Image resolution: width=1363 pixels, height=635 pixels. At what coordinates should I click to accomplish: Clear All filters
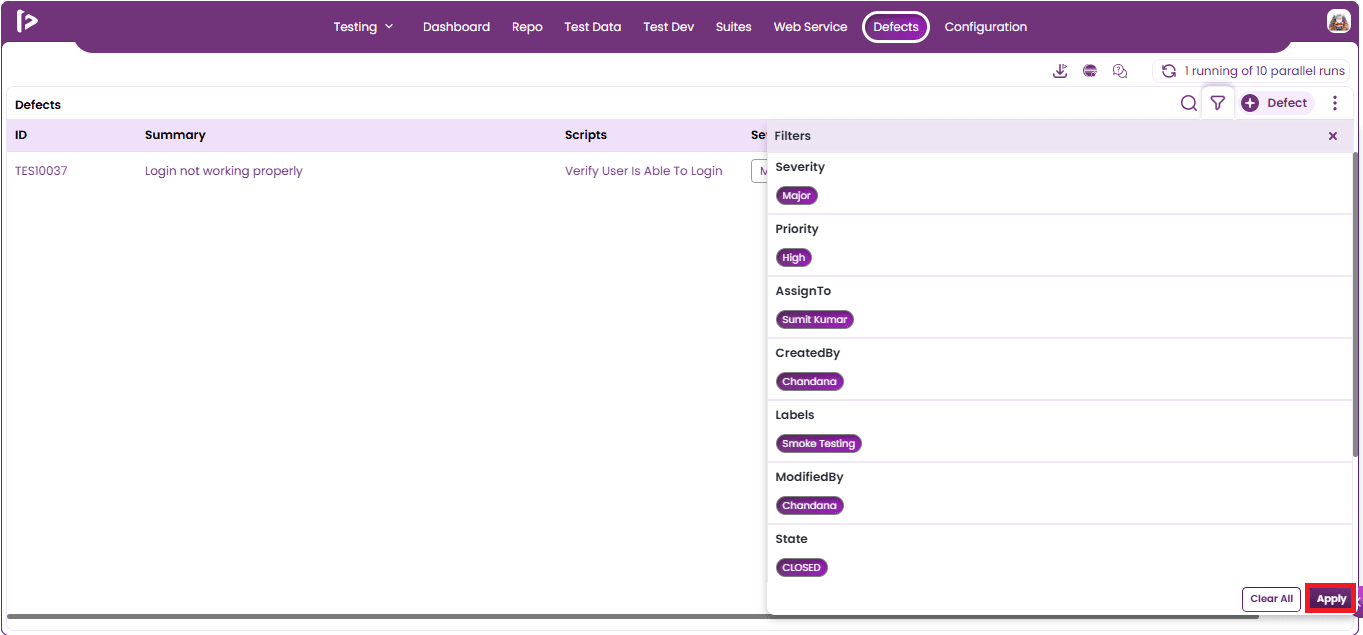1272,599
